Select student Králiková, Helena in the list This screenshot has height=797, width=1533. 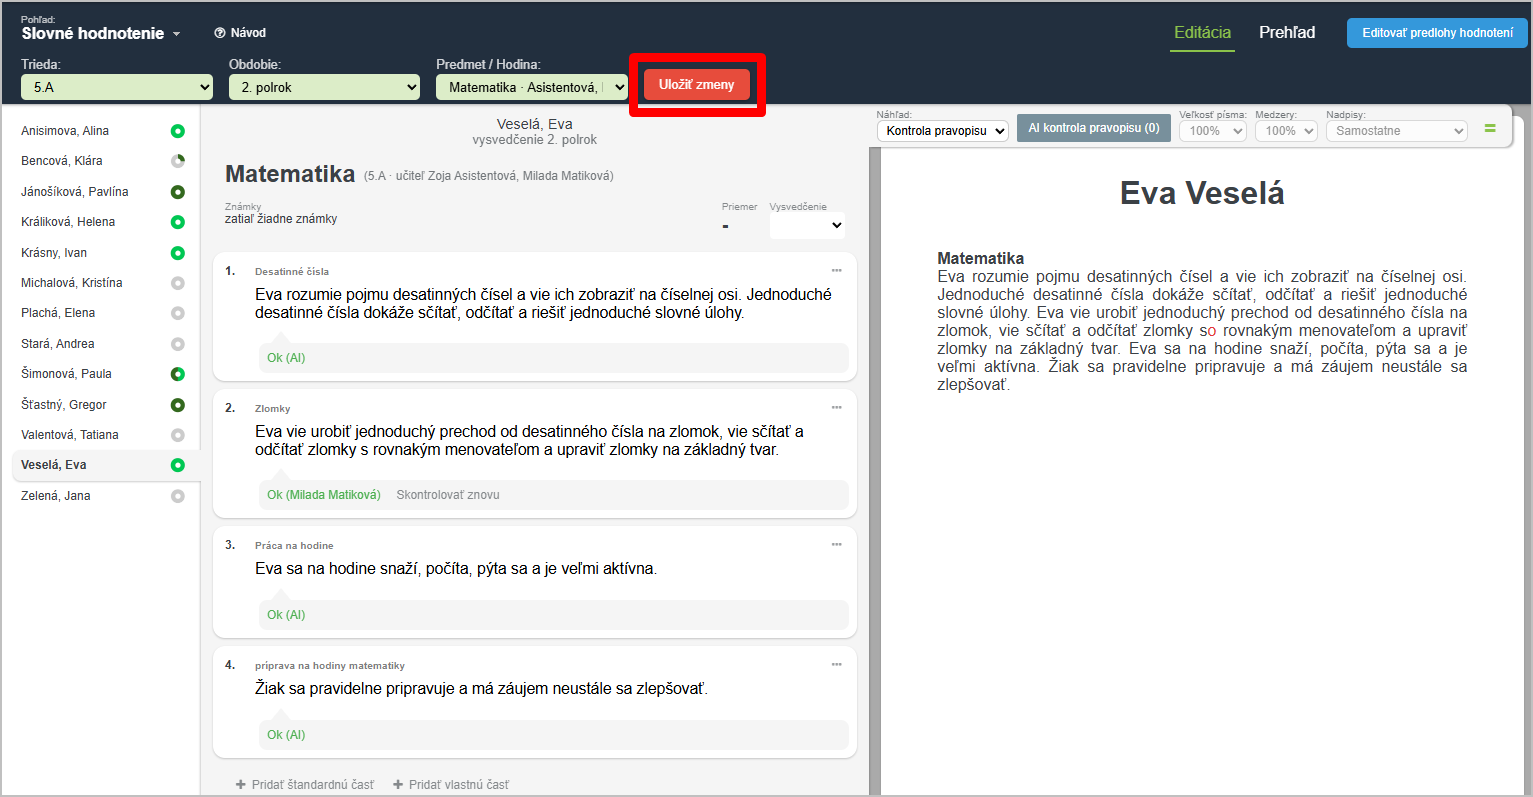click(x=68, y=222)
